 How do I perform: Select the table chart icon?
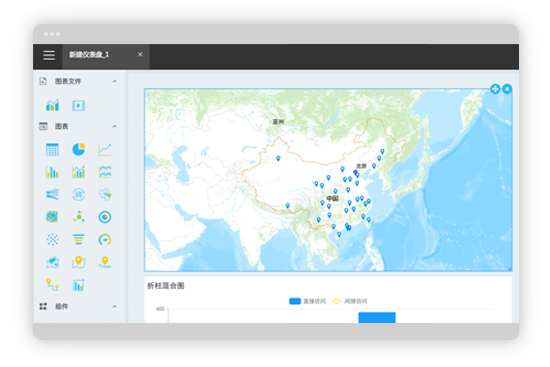tap(52, 149)
